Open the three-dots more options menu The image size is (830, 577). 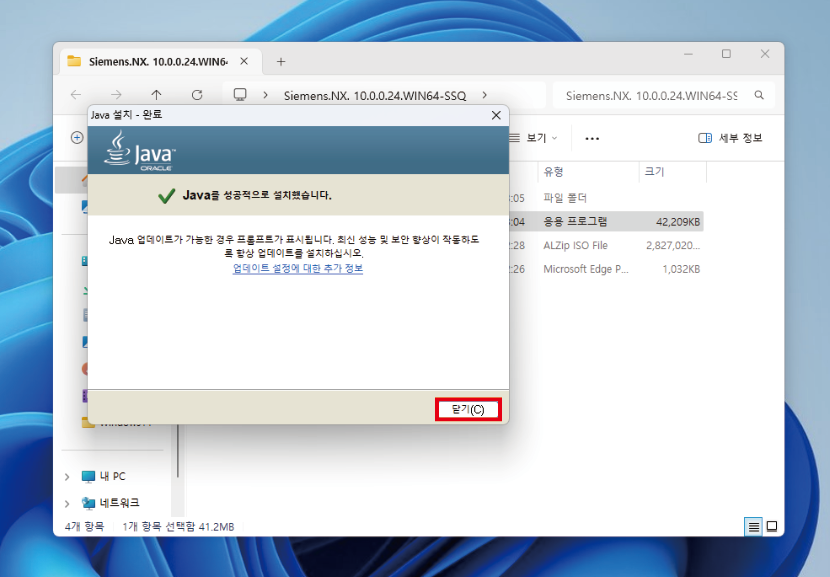tap(592, 139)
